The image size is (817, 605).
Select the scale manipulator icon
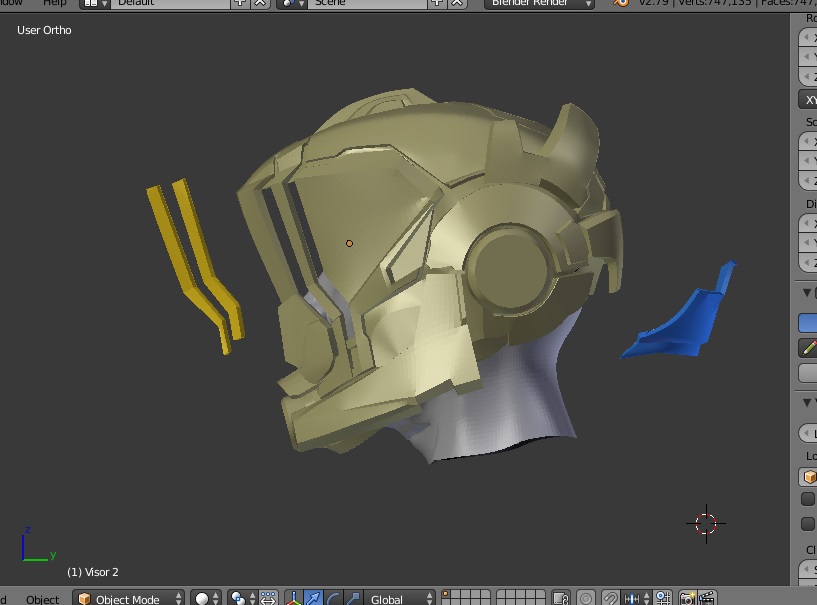click(x=351, y=598)
